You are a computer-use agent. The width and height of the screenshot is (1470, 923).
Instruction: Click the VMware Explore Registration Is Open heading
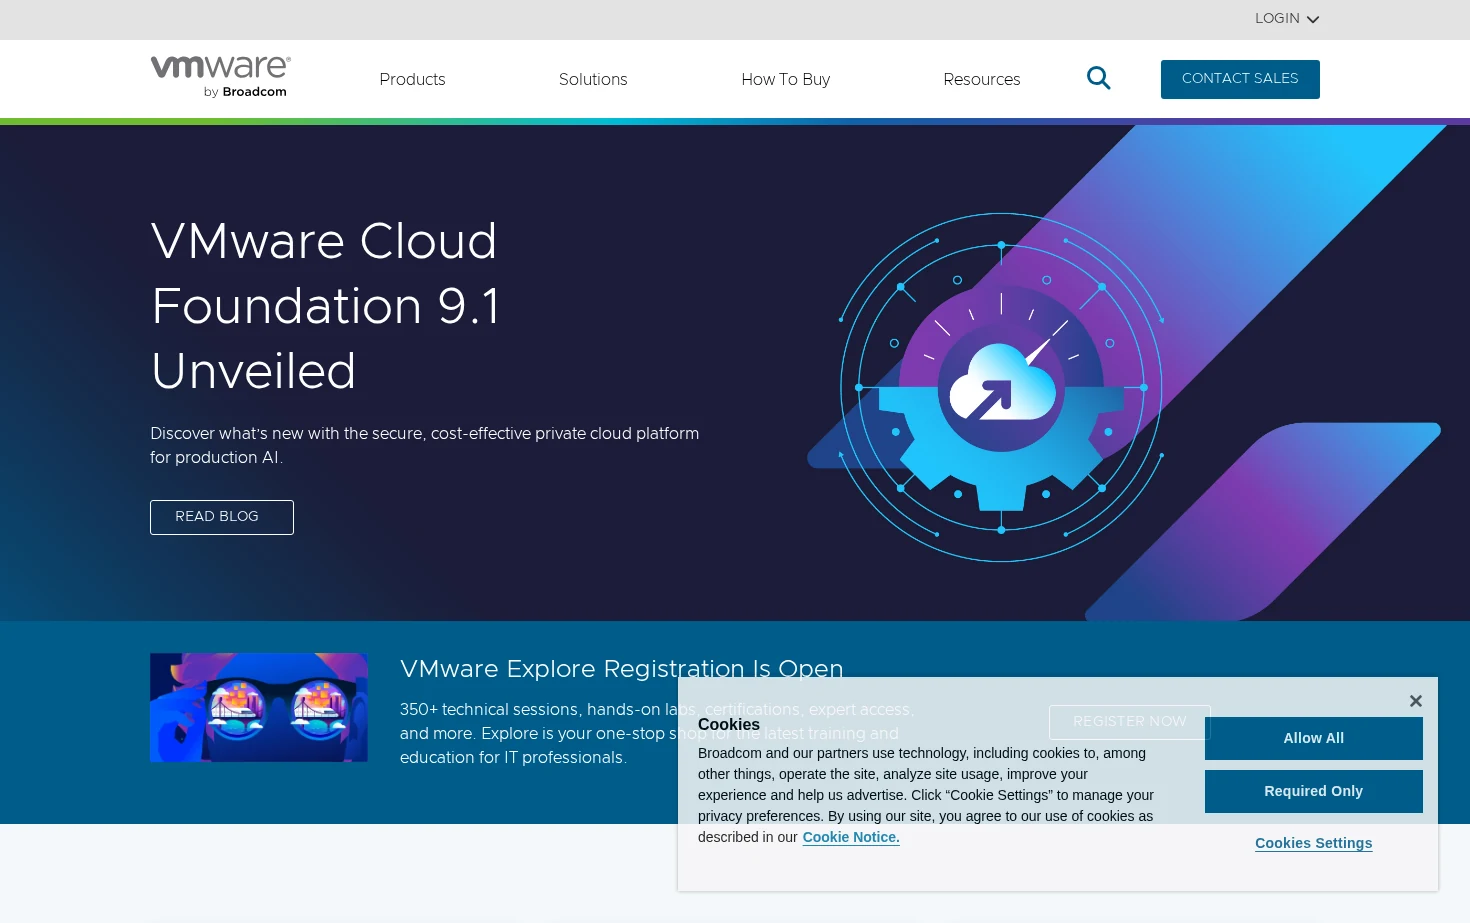tap(621, 669)
